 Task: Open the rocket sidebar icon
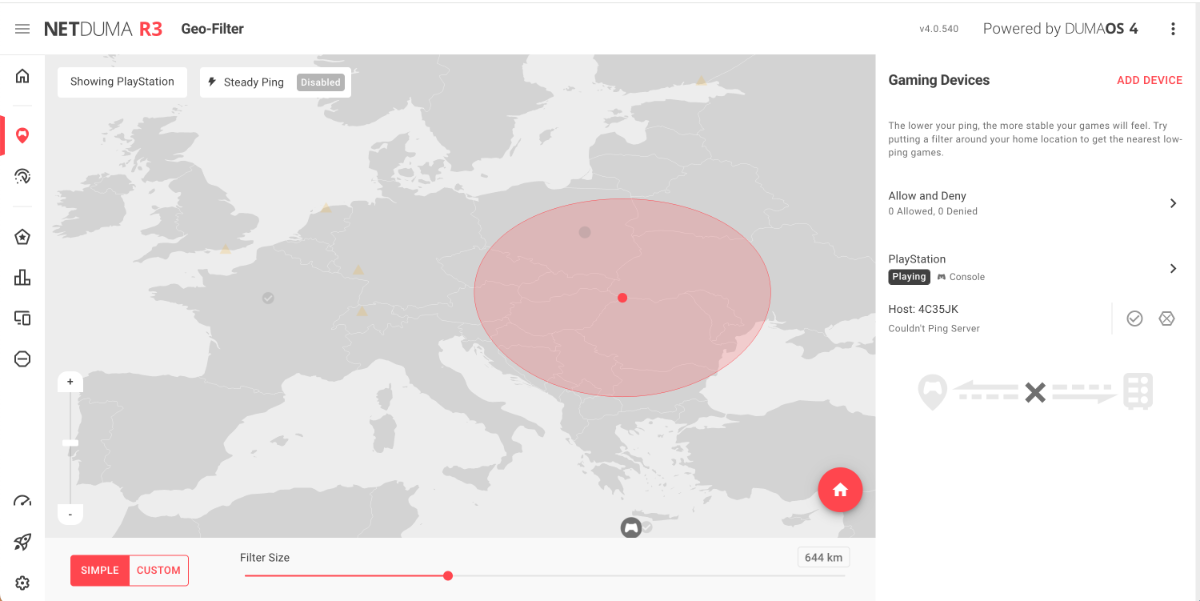[x=22, y=542]
